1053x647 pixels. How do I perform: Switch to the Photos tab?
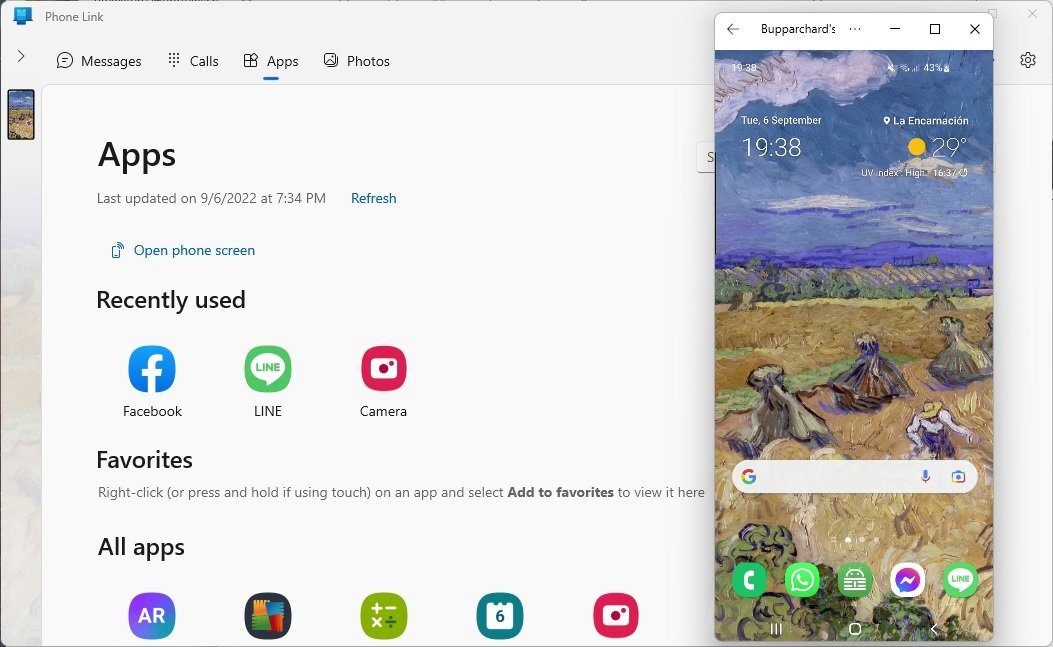[x=356, y=61]
